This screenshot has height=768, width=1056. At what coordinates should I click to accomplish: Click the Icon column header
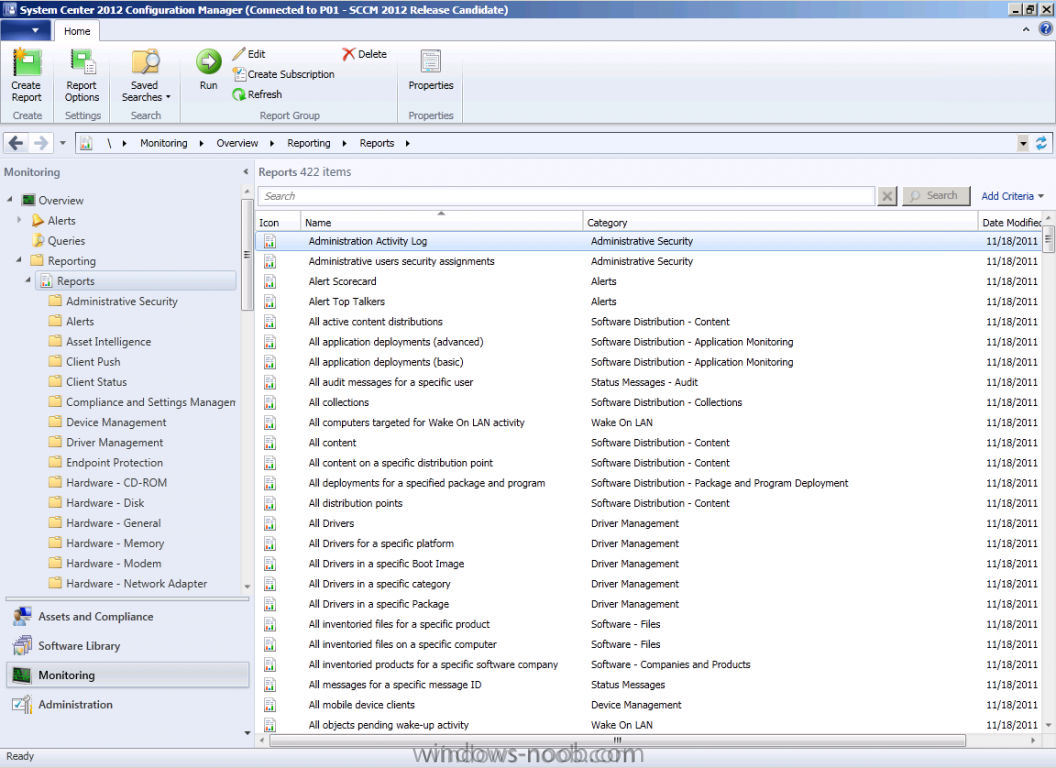tap(277, 222)
